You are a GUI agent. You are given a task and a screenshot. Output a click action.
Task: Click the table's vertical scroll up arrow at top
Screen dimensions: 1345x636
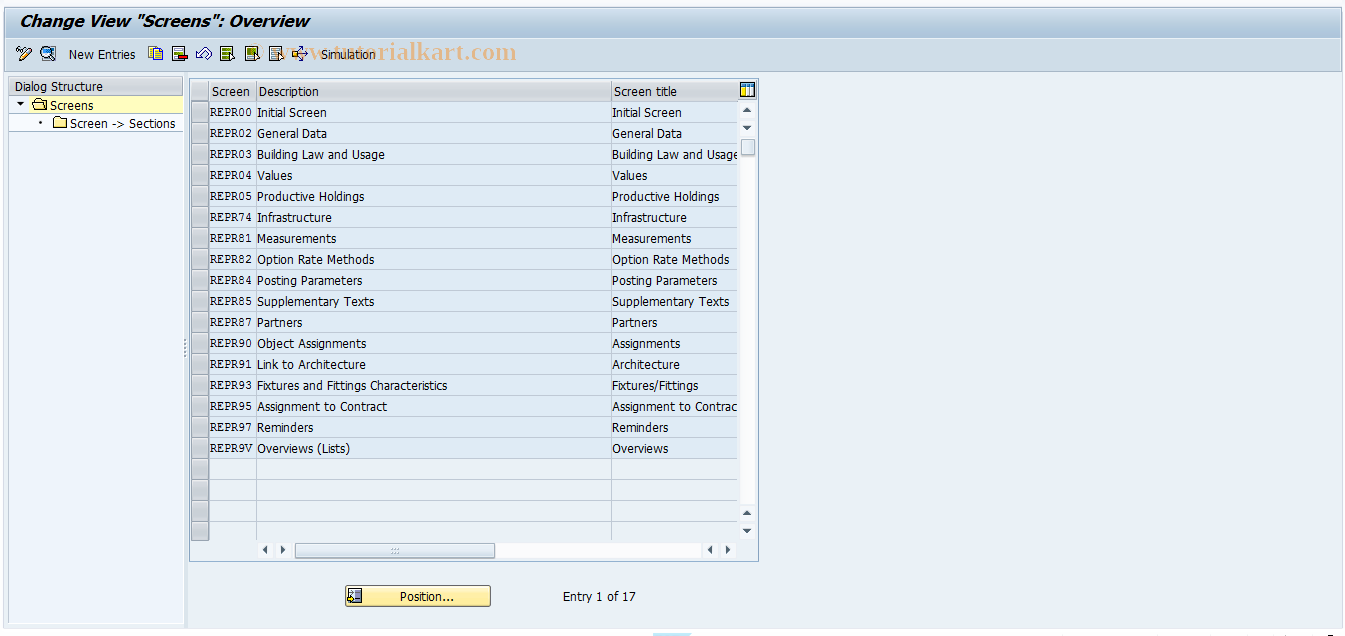tap(747, 110)
